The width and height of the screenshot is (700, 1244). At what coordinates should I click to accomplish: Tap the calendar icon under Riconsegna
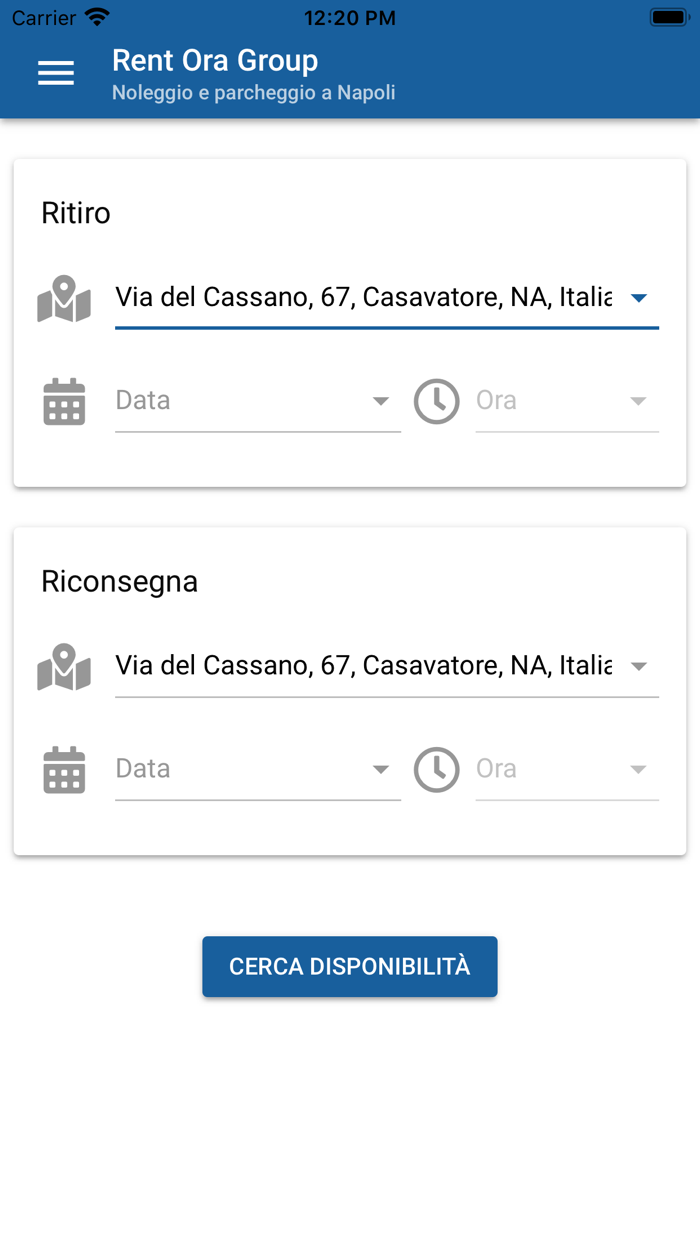[64, 769]
